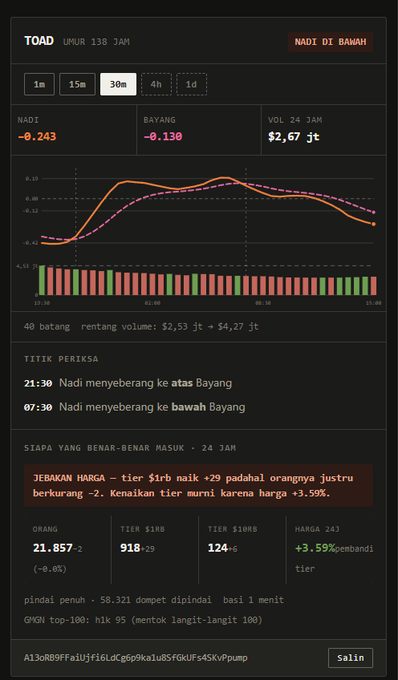
Task: Click the Tier $10RB value 124
Action: [x=218, y=548]
